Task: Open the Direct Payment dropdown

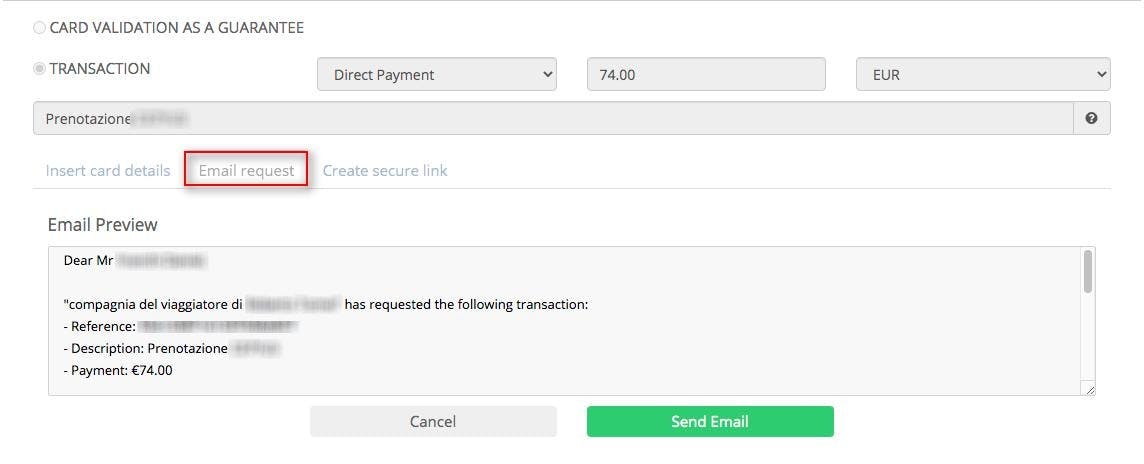Action: coord(436,74)
